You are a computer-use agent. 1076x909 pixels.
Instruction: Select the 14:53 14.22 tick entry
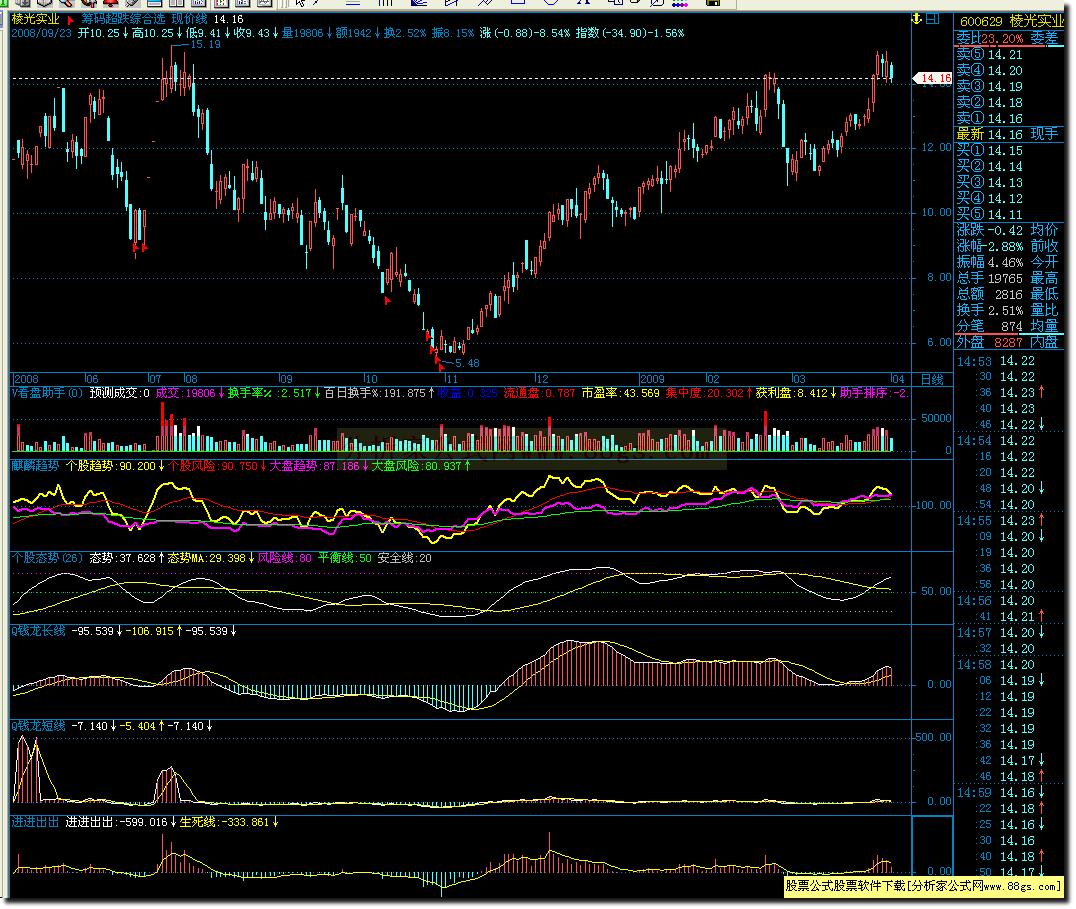click(x=996, y=362)
